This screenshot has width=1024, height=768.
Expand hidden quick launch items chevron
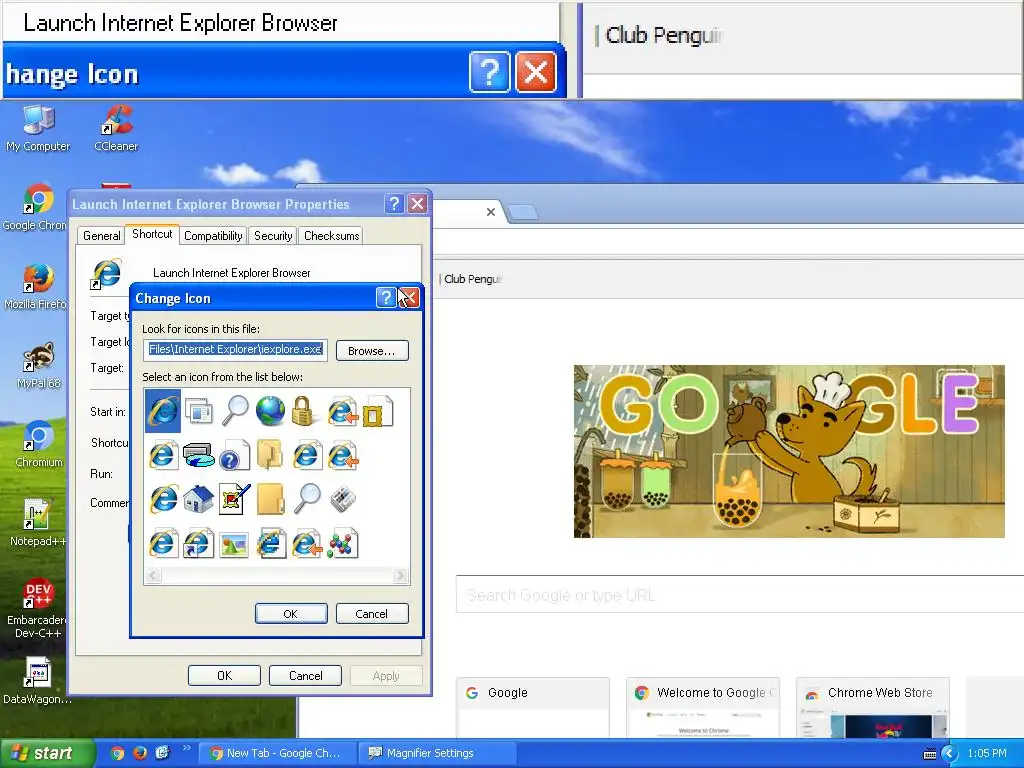point(186,748)
